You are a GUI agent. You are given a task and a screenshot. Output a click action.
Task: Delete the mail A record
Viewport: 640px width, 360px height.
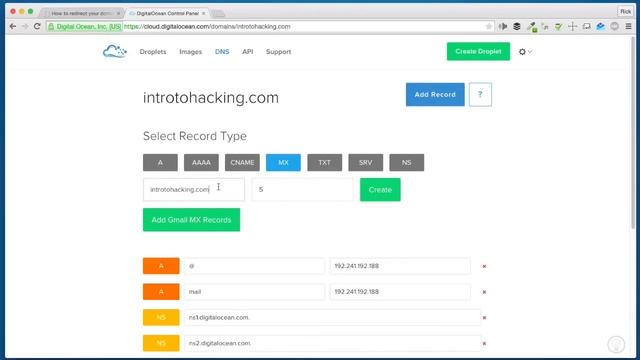click(484, 292)
